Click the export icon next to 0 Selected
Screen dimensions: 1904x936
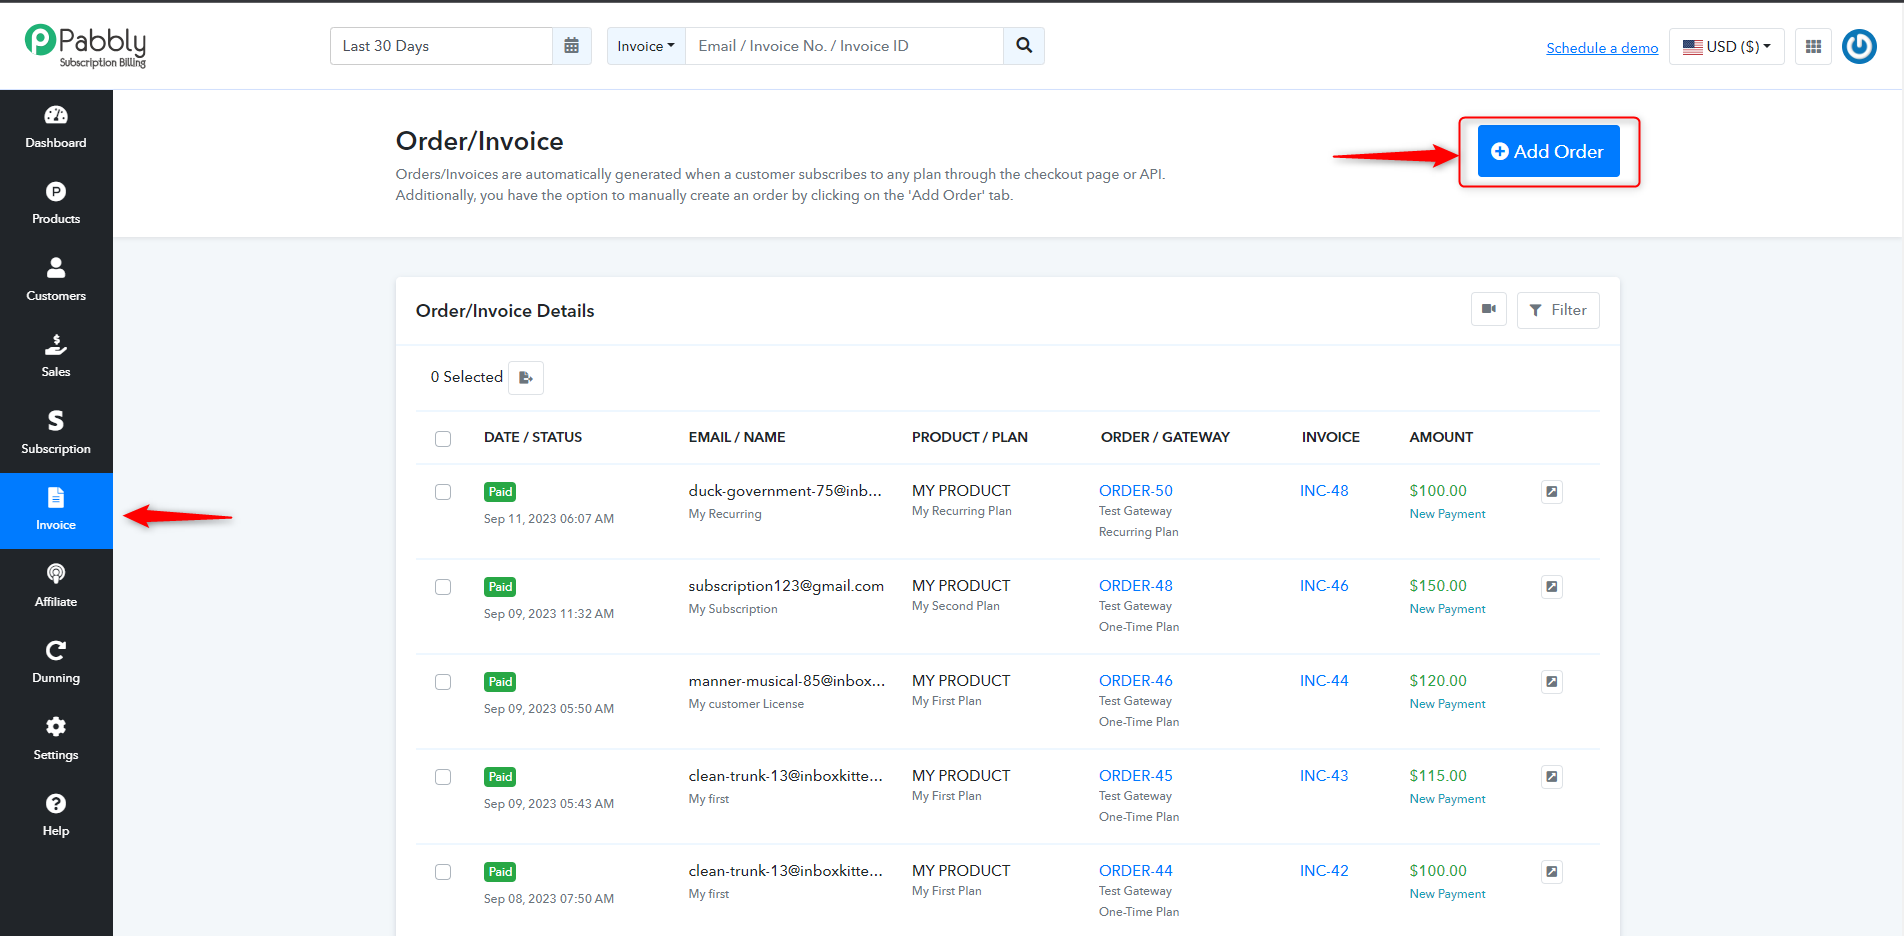pos(526,377)
